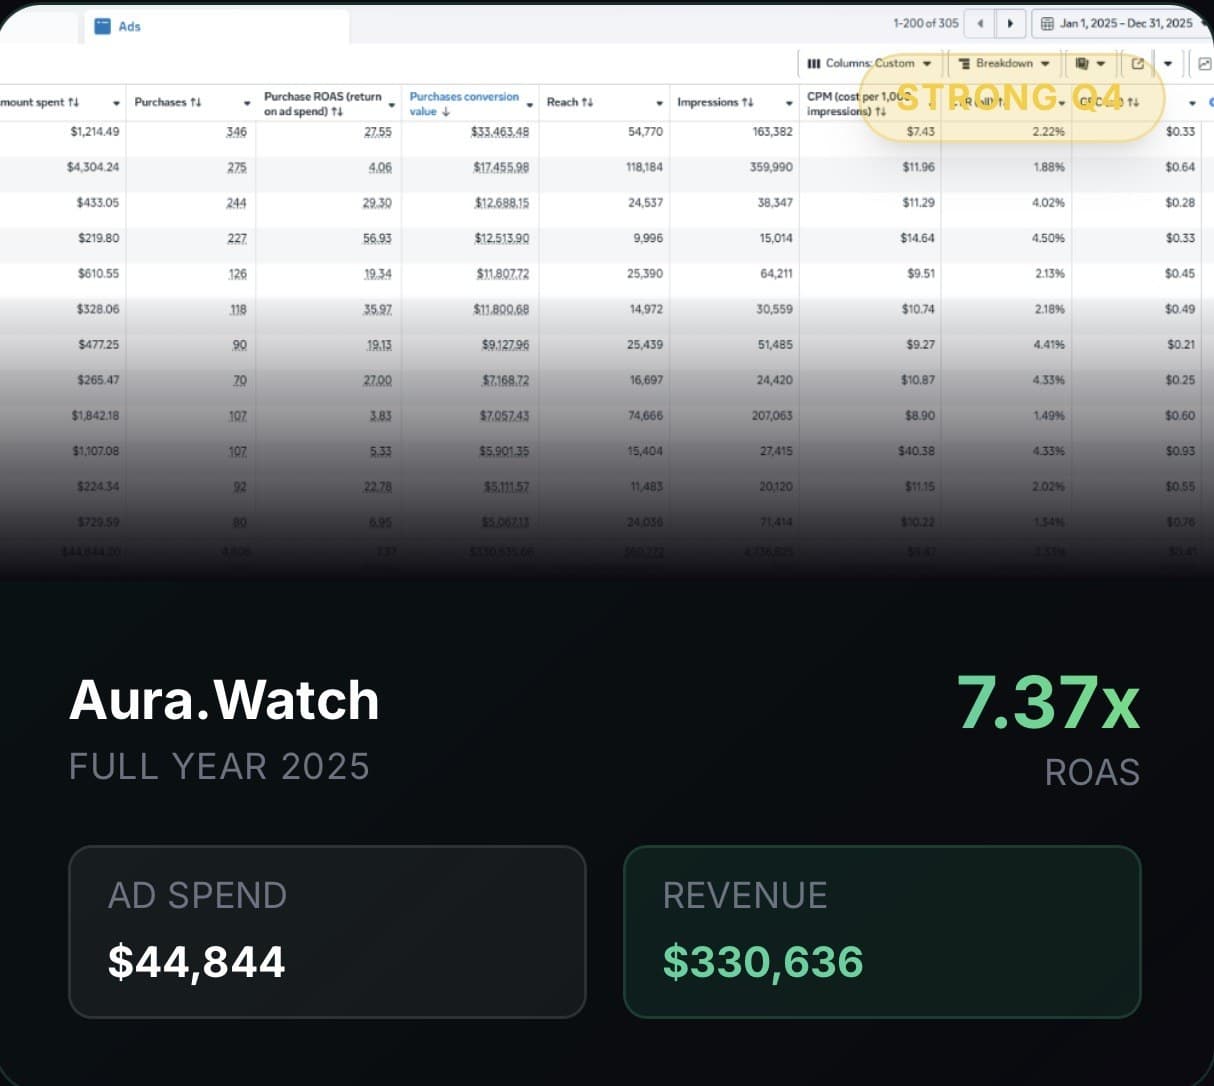Screen dimensions: 1214x1086
Task: Click the 29.30 ROAS value
Action: 378,203
